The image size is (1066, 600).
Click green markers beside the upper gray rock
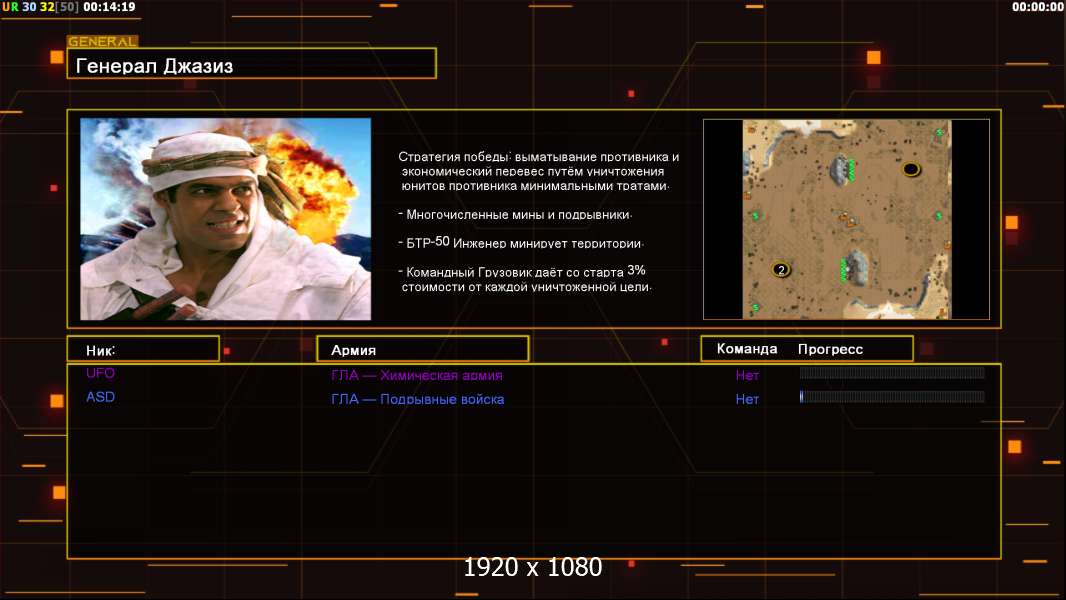point(852,171)
